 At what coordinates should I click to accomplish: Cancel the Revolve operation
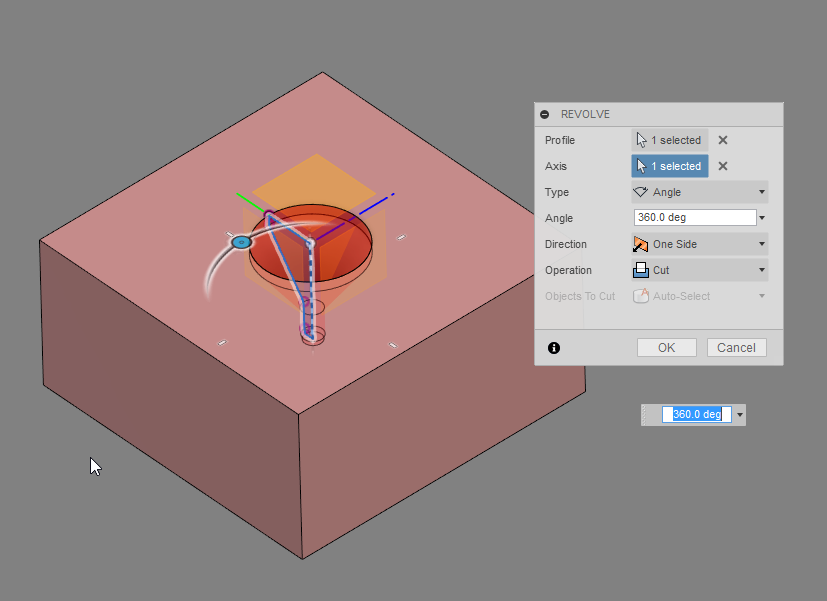pyautogui.click(x=736, y=347)
